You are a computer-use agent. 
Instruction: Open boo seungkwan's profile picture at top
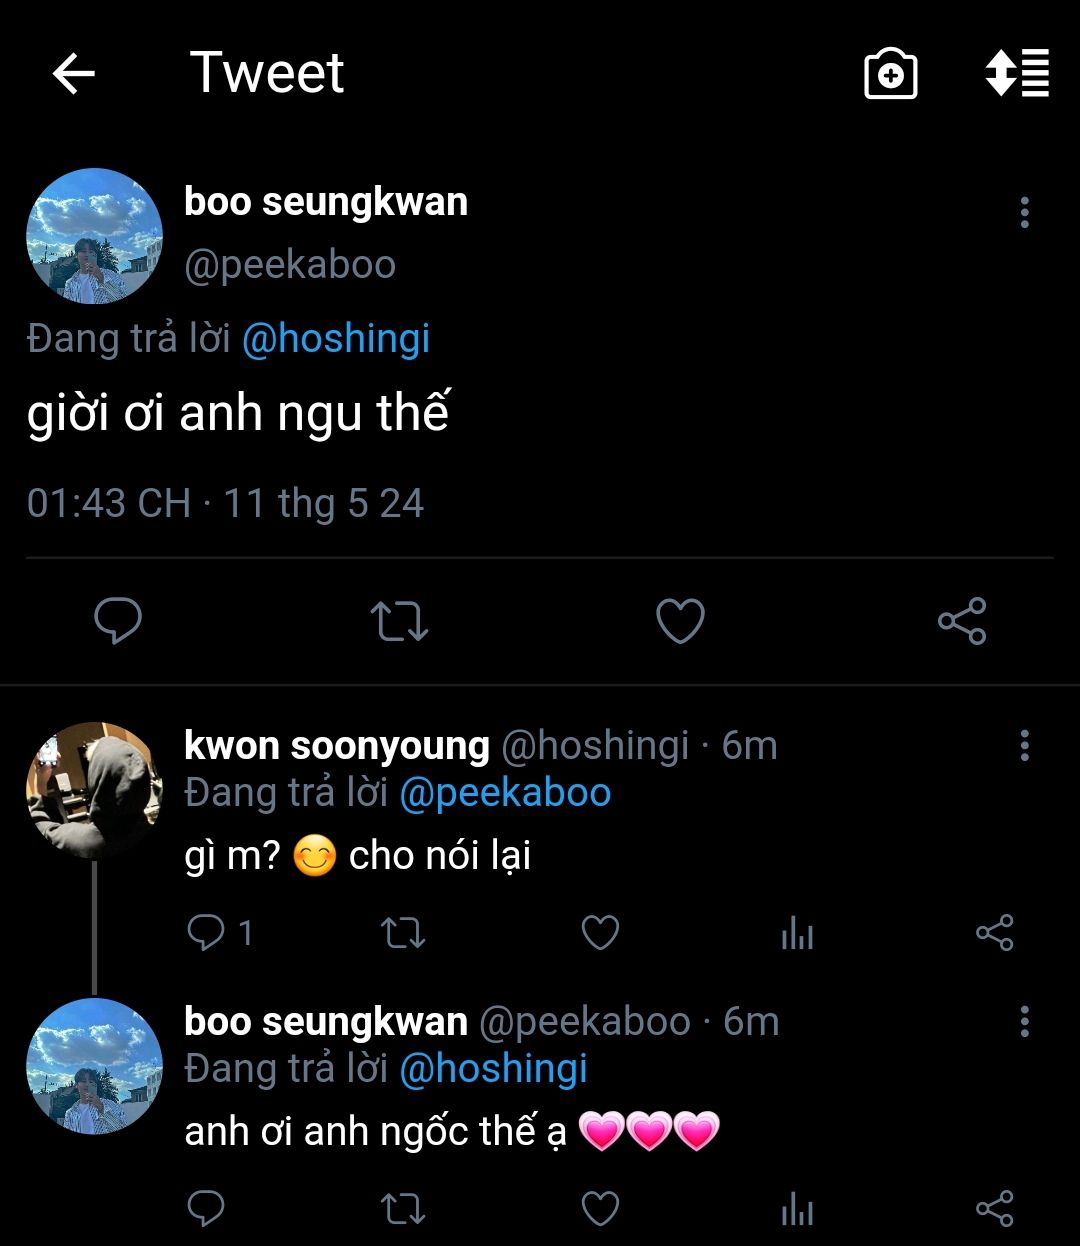pos(94,236)
